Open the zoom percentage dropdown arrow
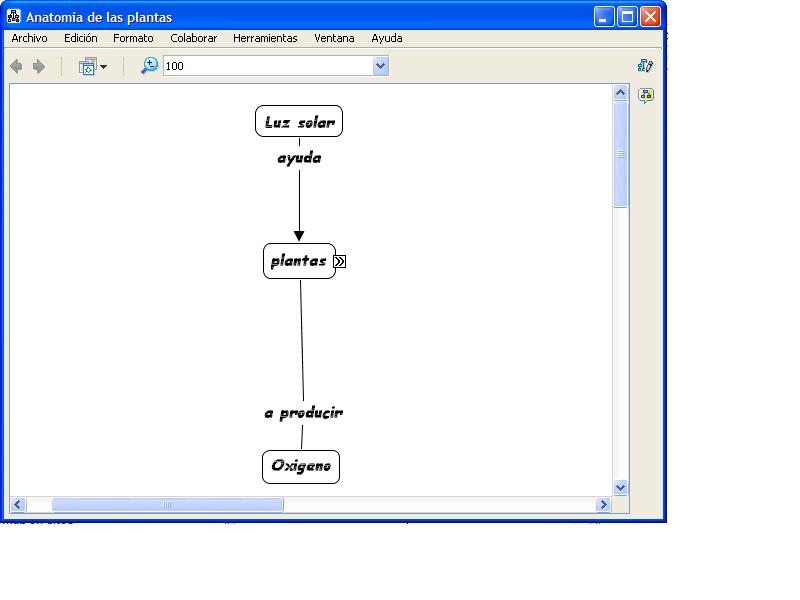 click(381, 66)
